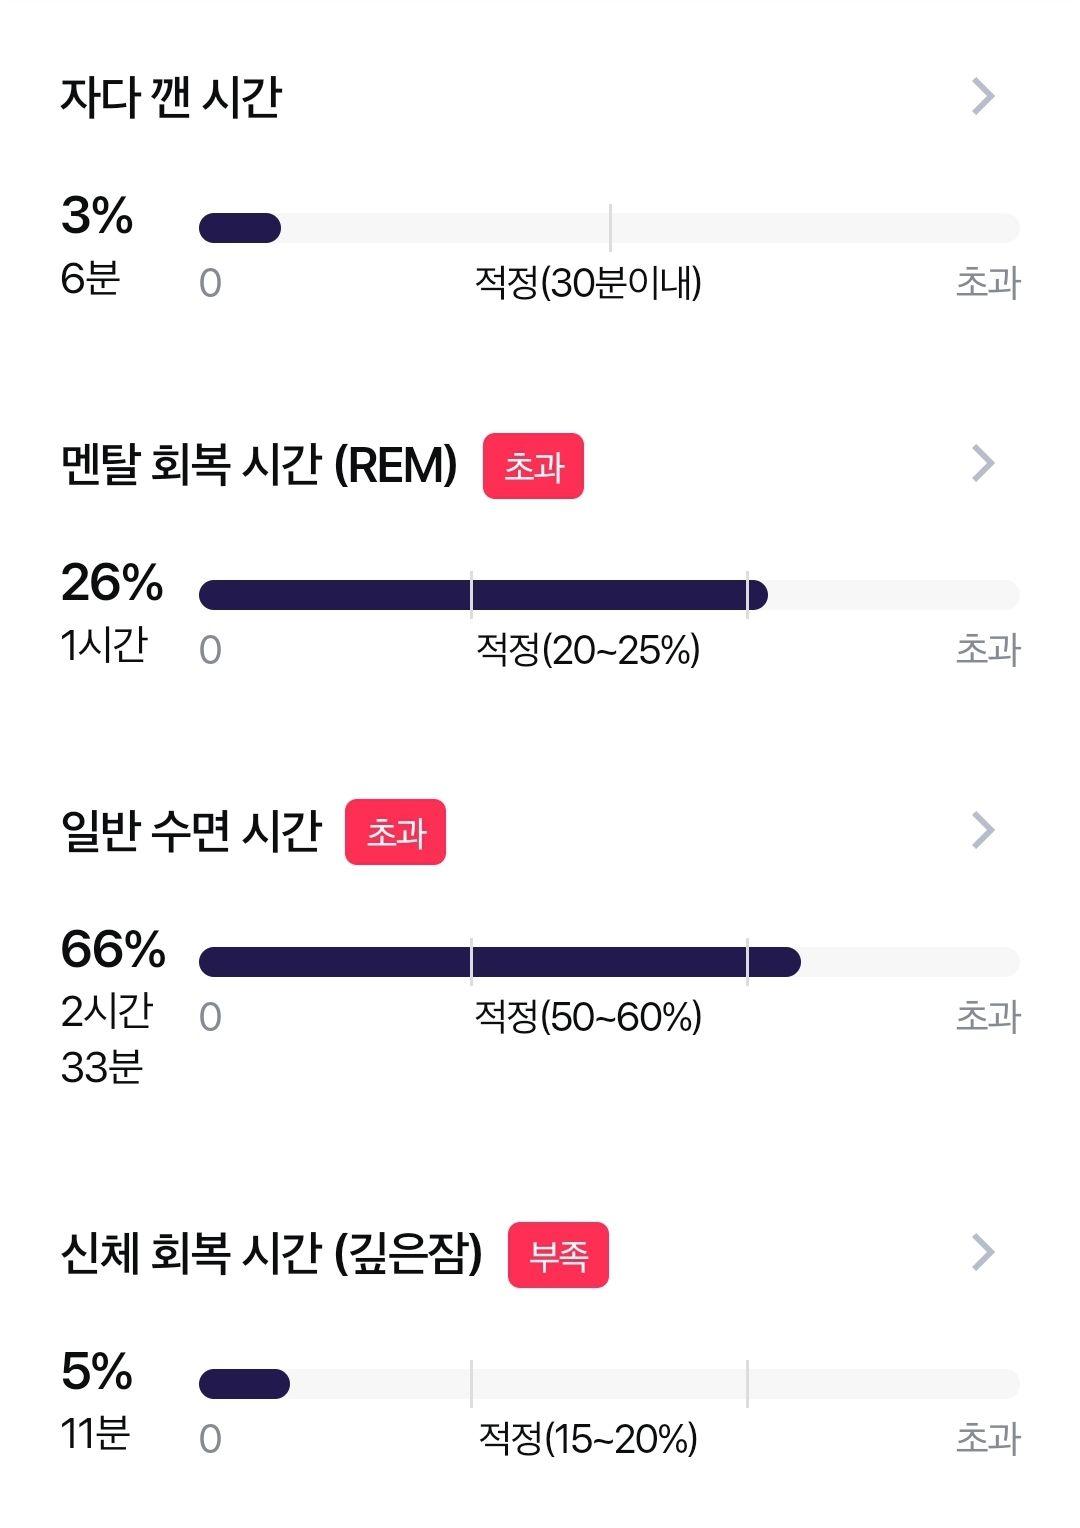The width and height of the screenshot is (1080, 1528).
Task: Tap the 적정(15~20%) range label
Action: (588, 1439)
